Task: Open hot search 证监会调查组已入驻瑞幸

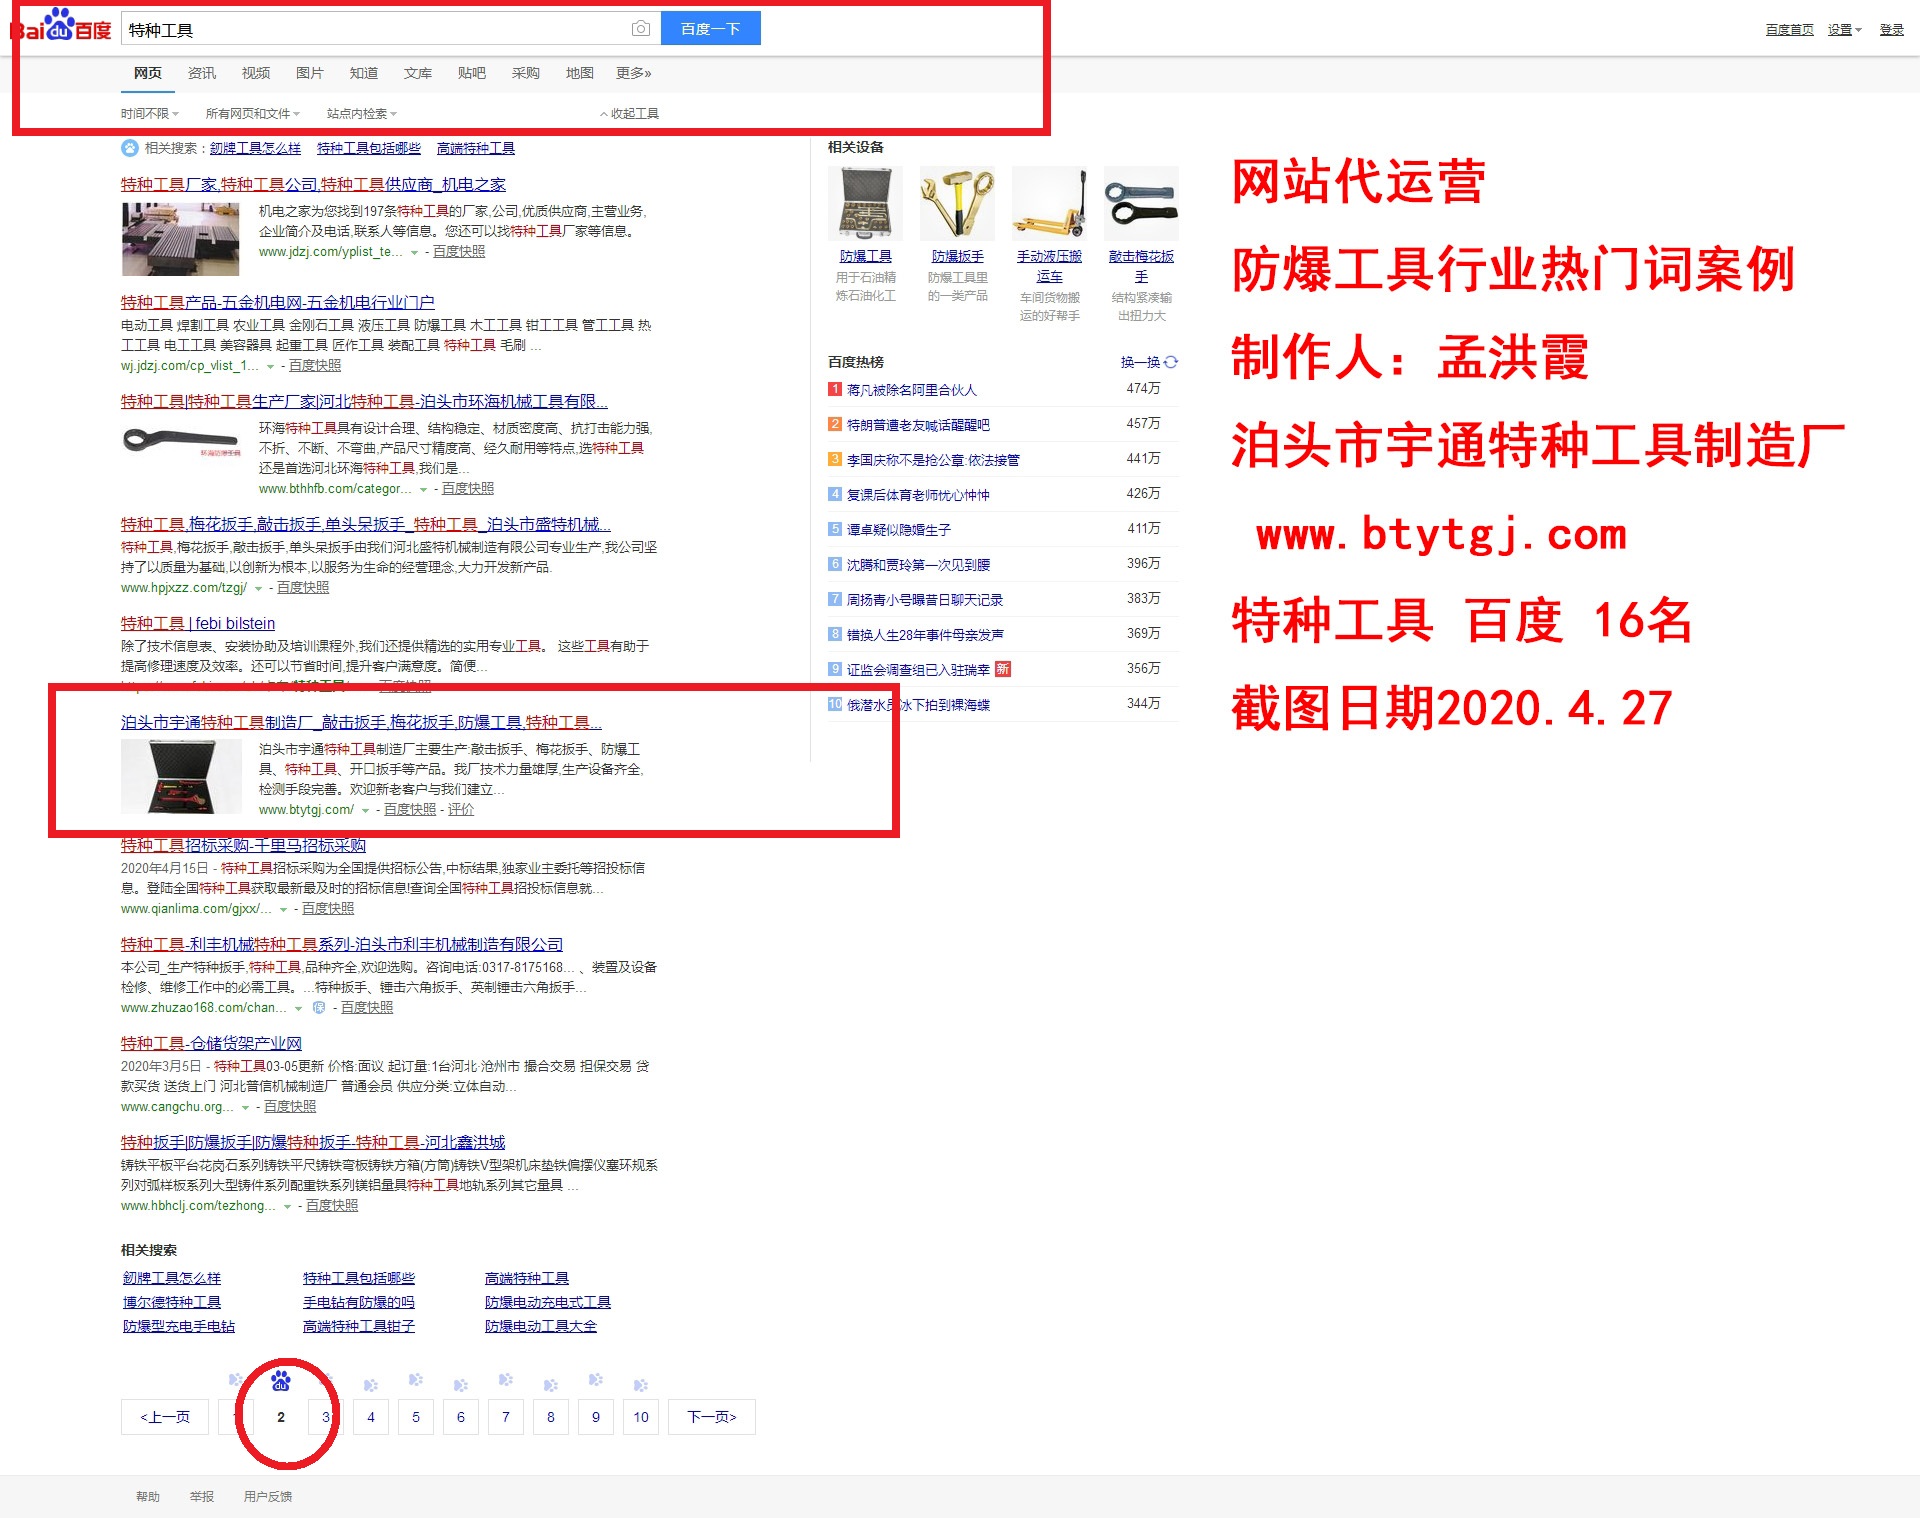Action: click(x=918, y=670)
